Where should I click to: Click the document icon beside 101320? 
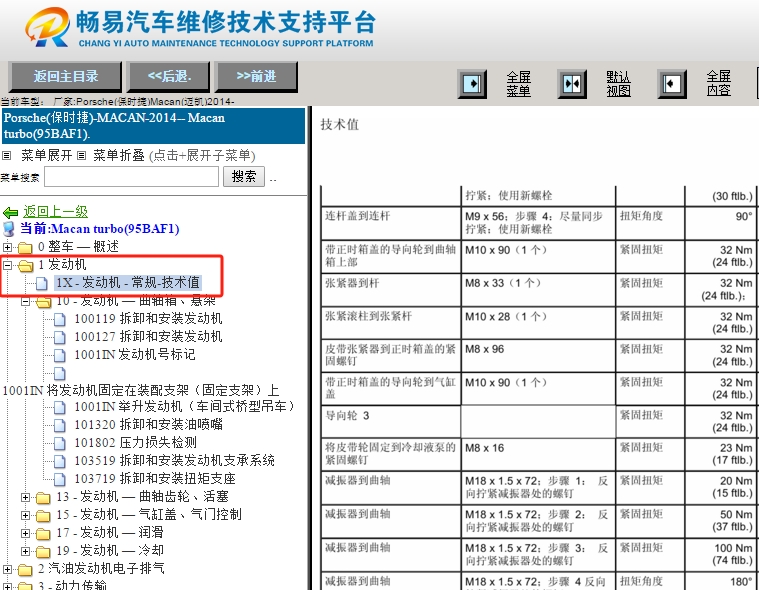point(60,425)
